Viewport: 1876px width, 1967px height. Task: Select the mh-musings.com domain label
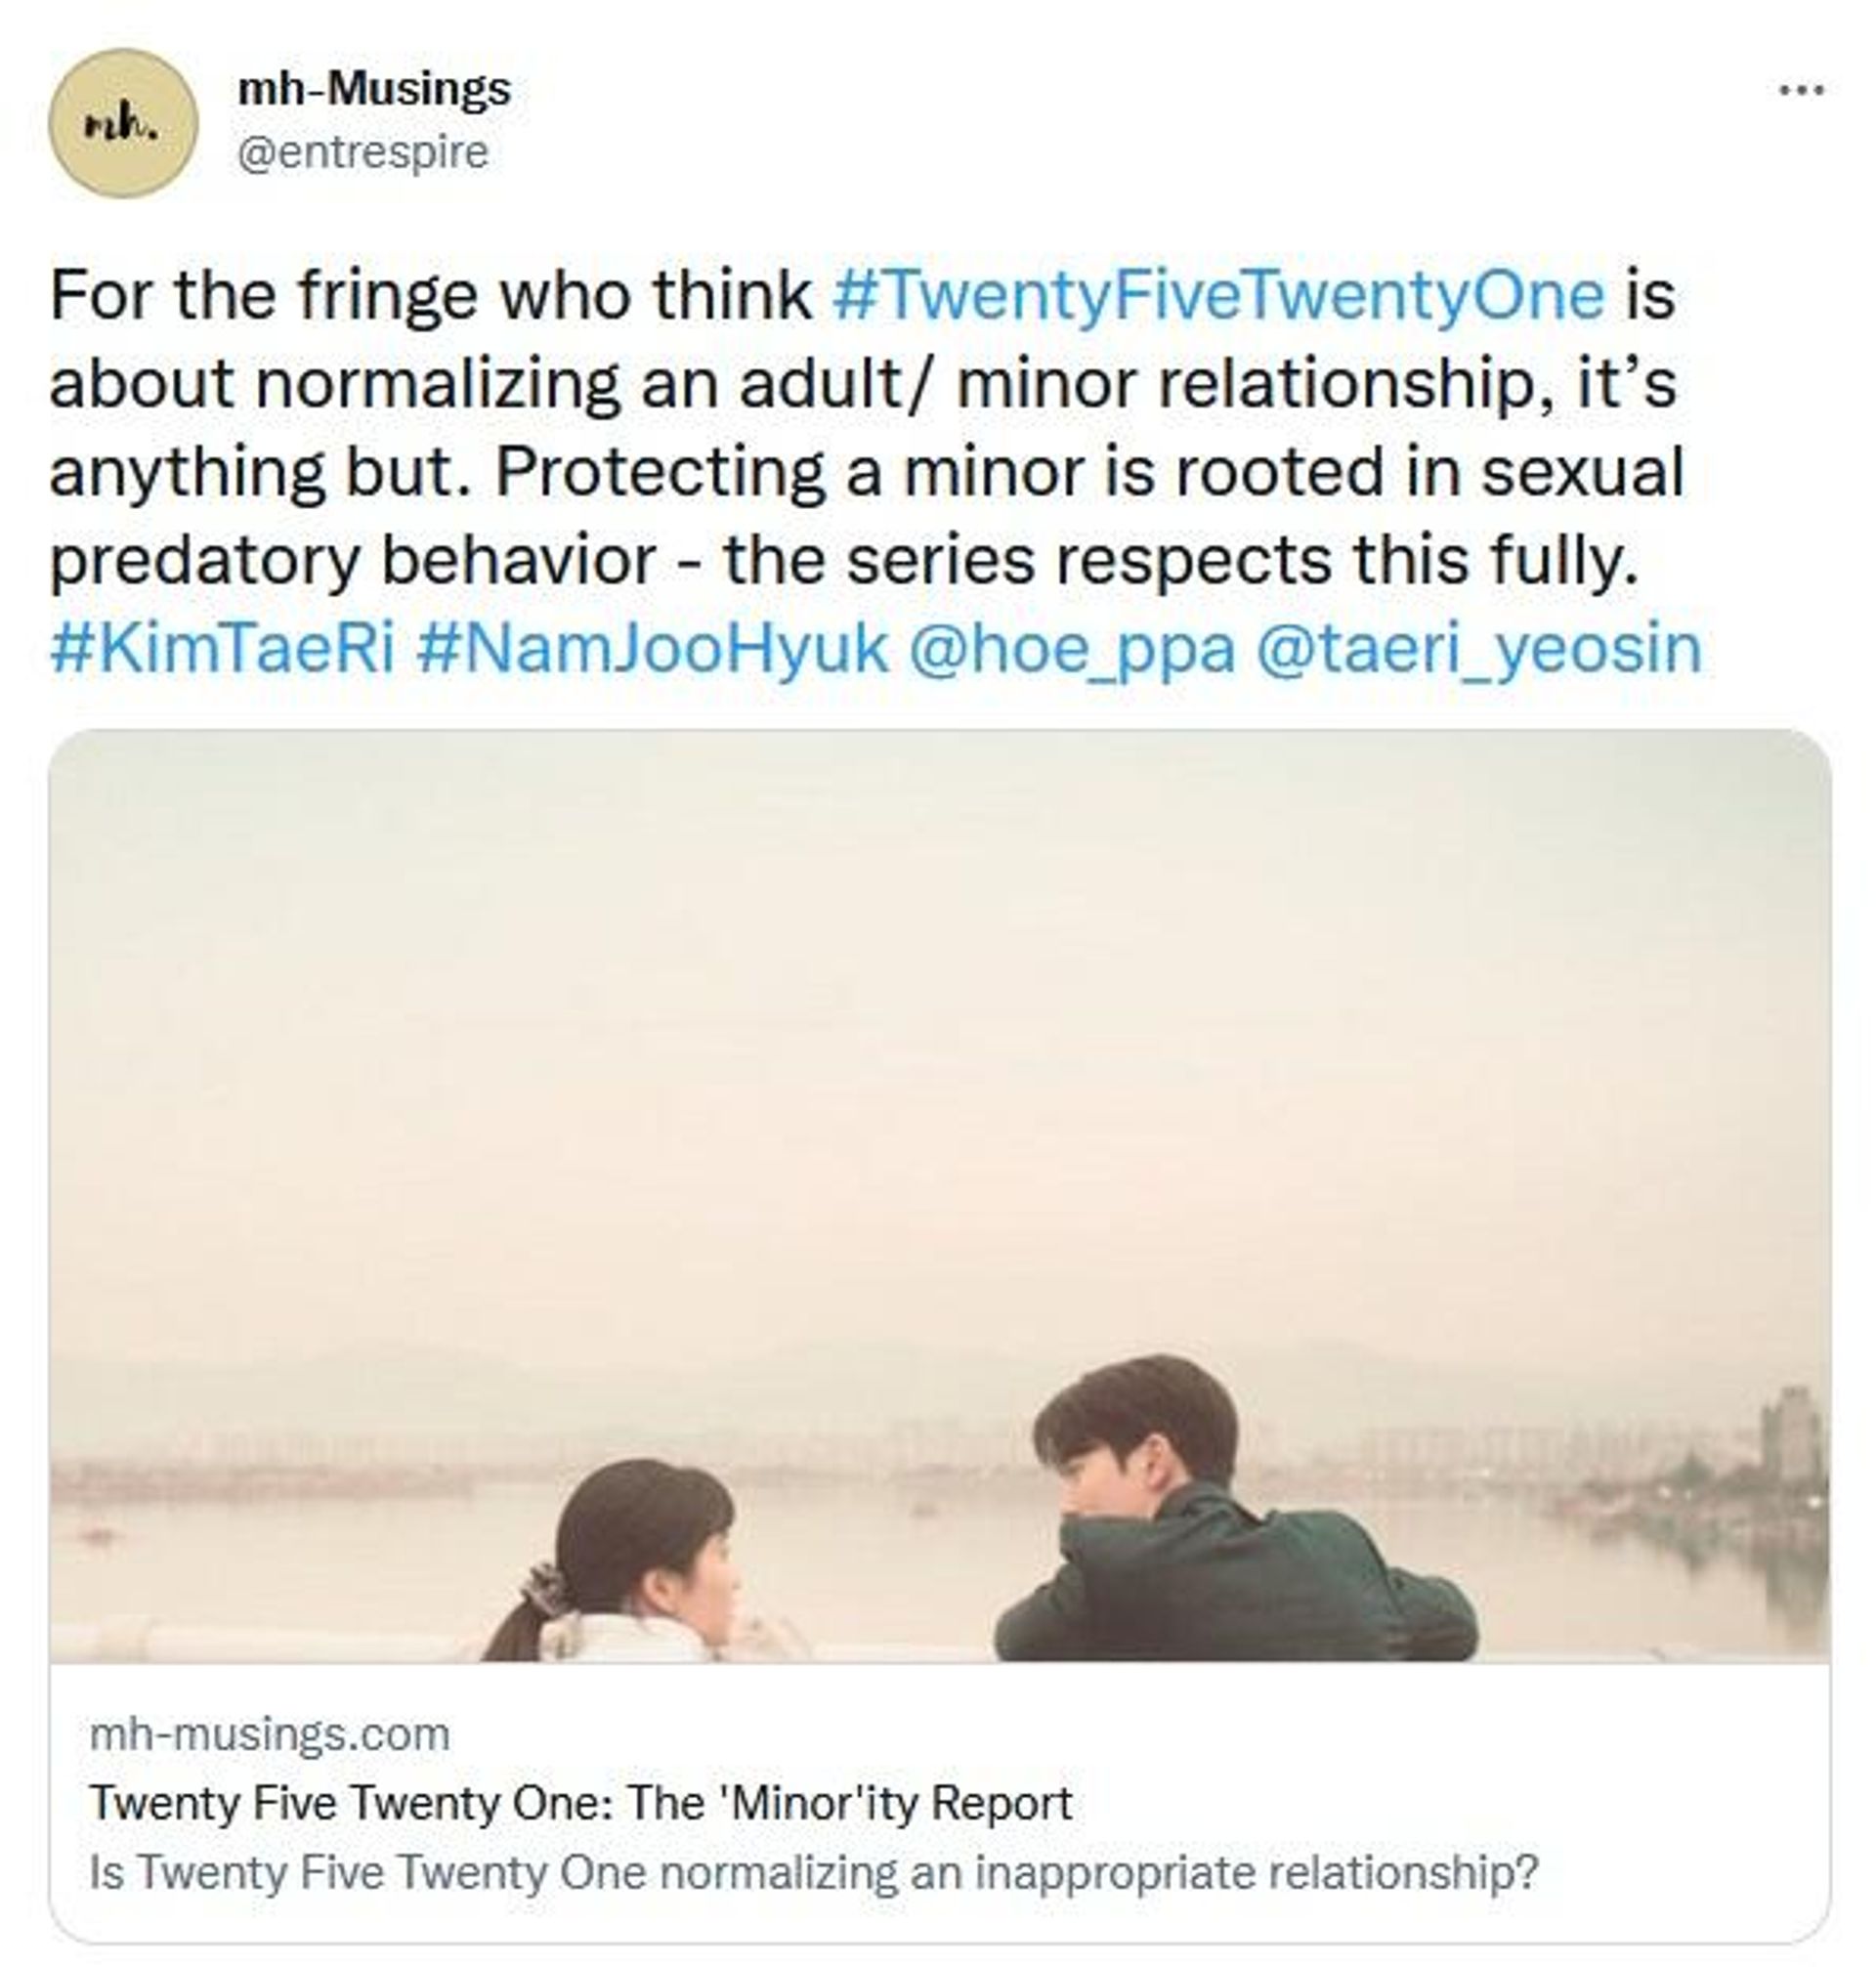(270, 1734)
